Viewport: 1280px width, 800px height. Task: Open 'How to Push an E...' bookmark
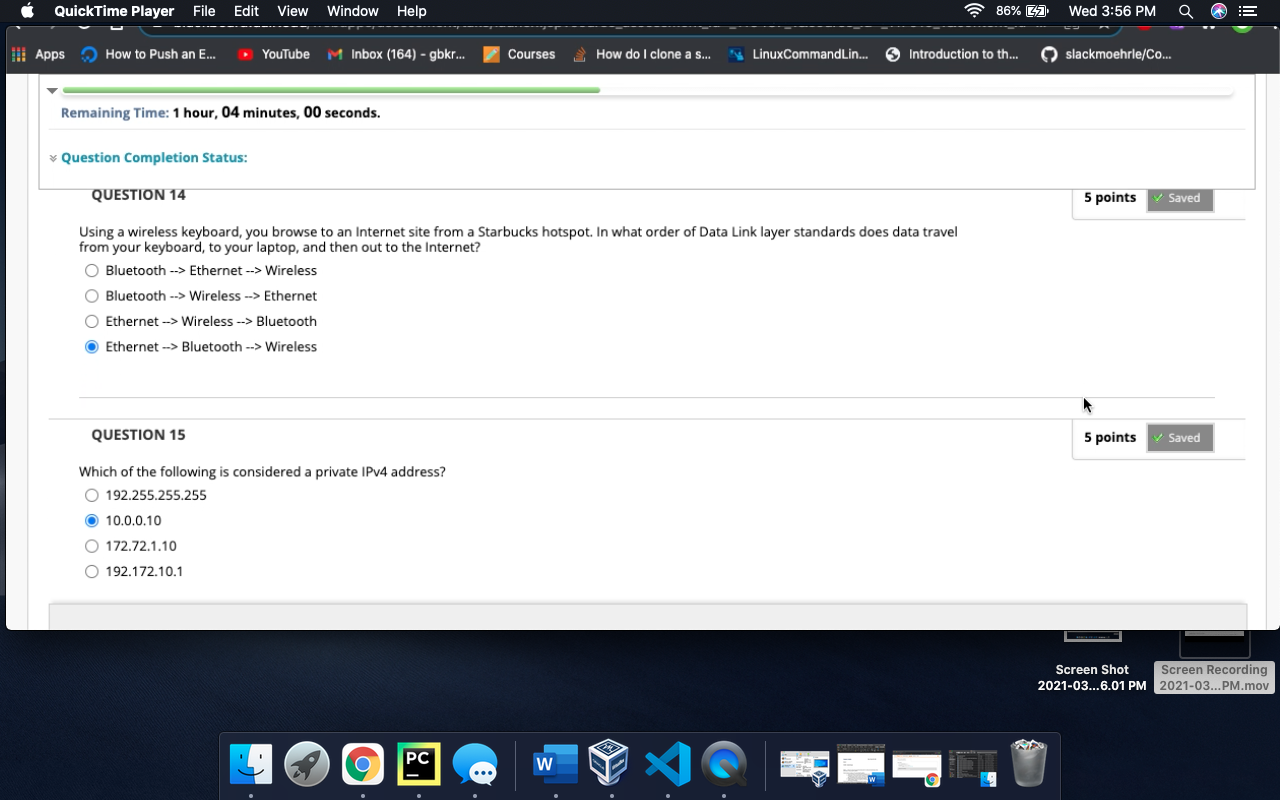pos(148,54)
